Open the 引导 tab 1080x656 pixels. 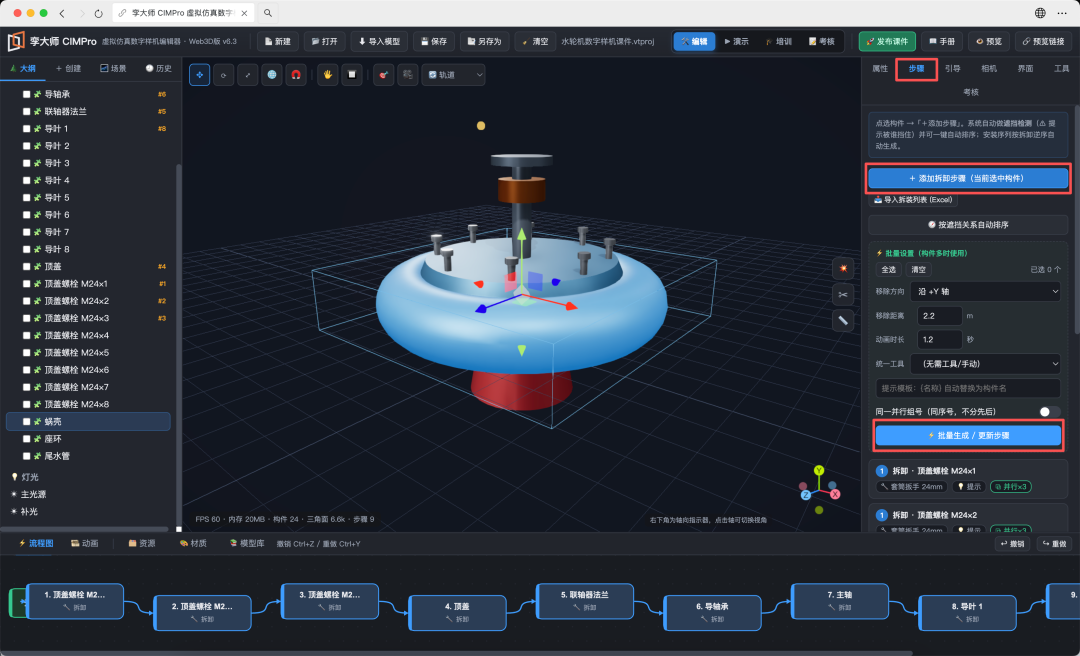point(953,68)
